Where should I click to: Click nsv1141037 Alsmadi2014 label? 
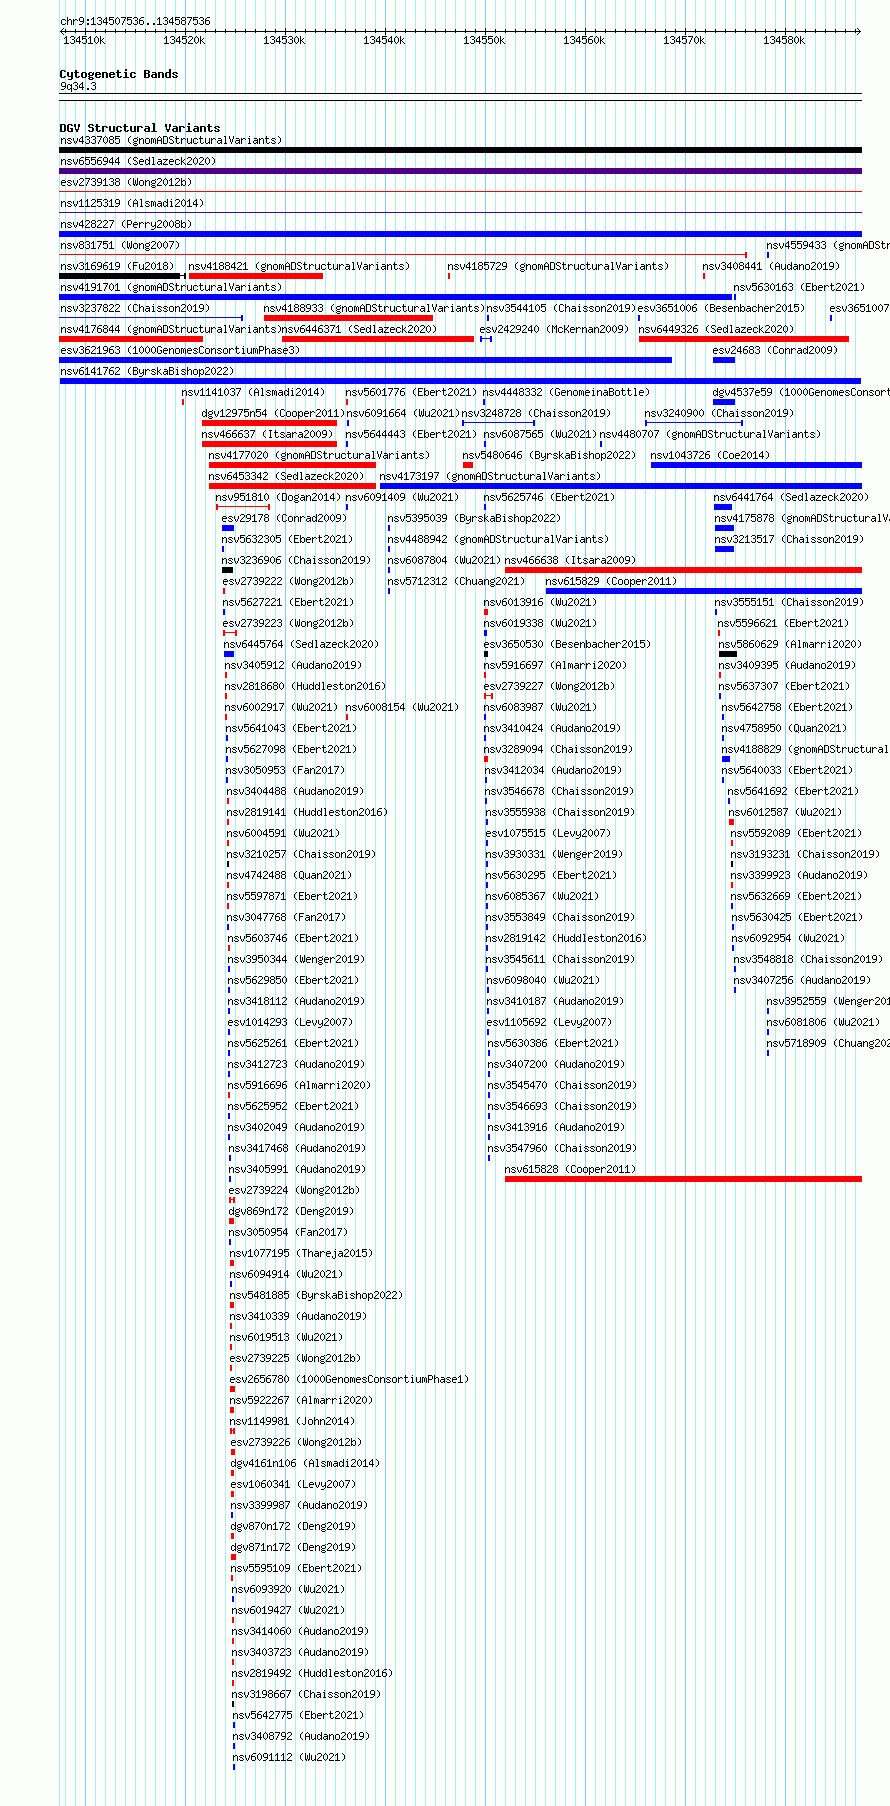[253, 392]
